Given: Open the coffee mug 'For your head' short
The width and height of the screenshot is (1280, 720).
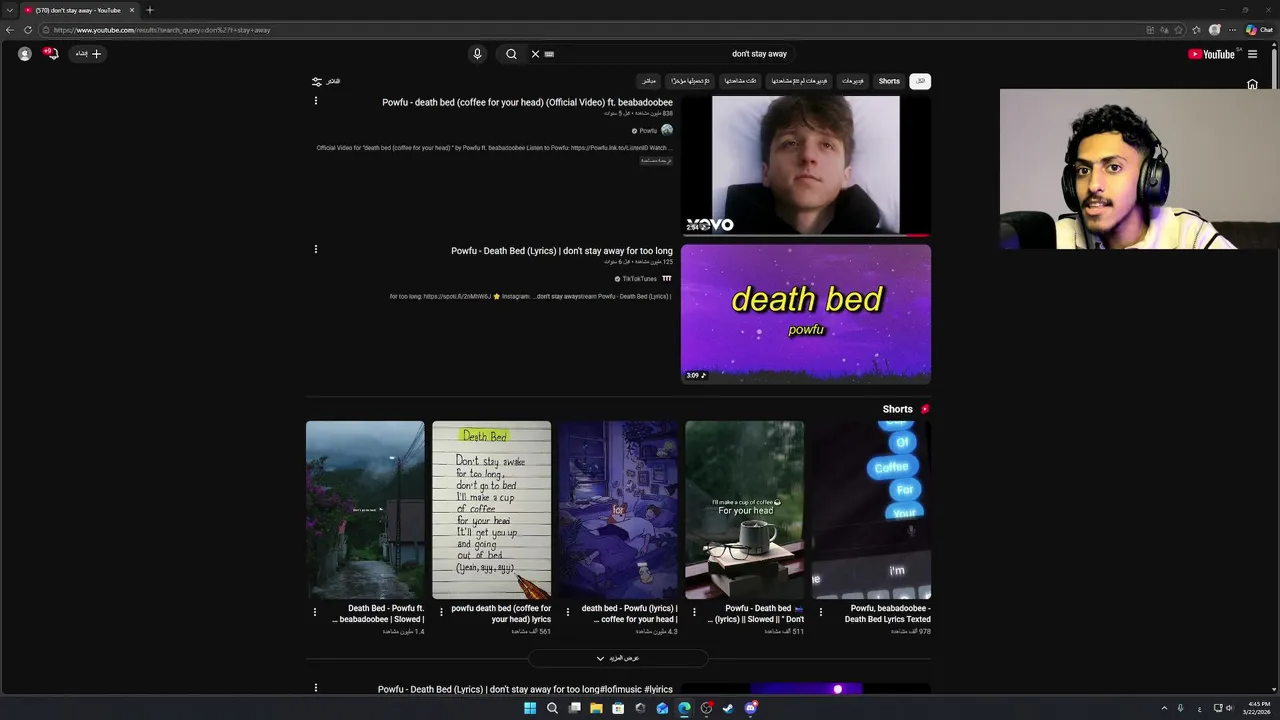Looking at the screenshot, I should pos(745,510).
